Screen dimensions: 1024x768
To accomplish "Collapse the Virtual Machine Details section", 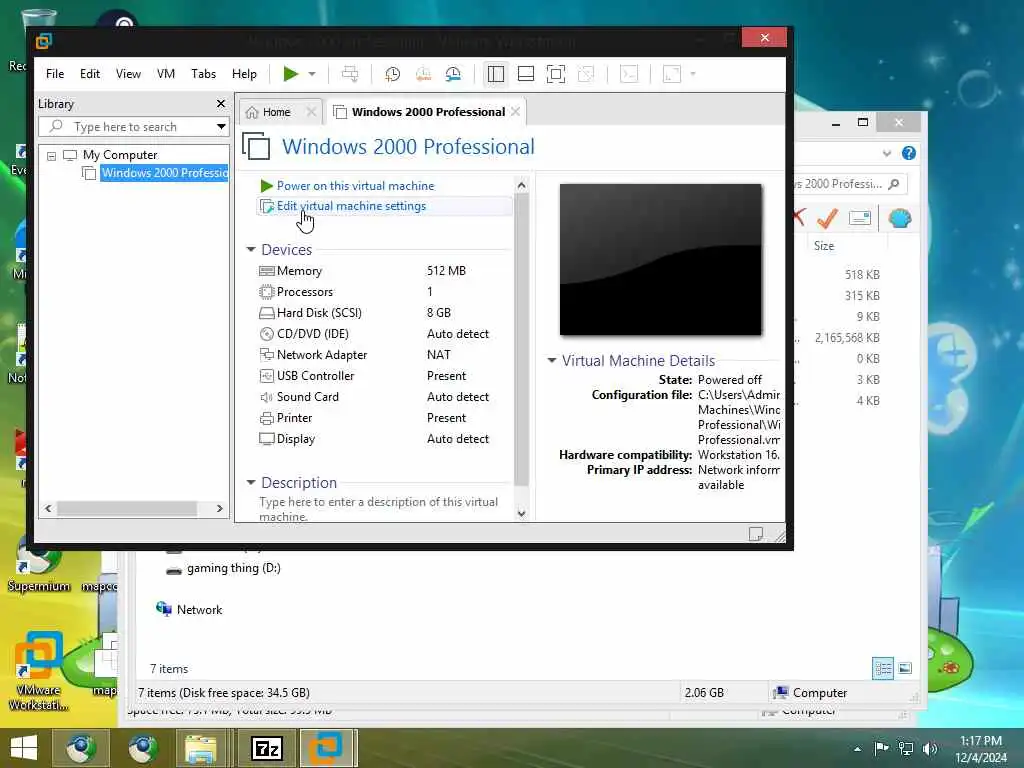I will (x=552, y=360).
